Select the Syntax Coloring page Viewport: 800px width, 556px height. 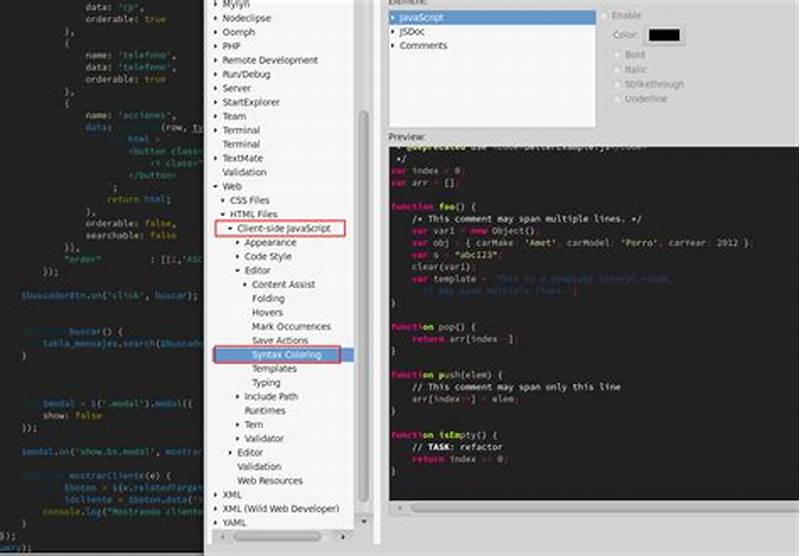[x=287, y=355]
